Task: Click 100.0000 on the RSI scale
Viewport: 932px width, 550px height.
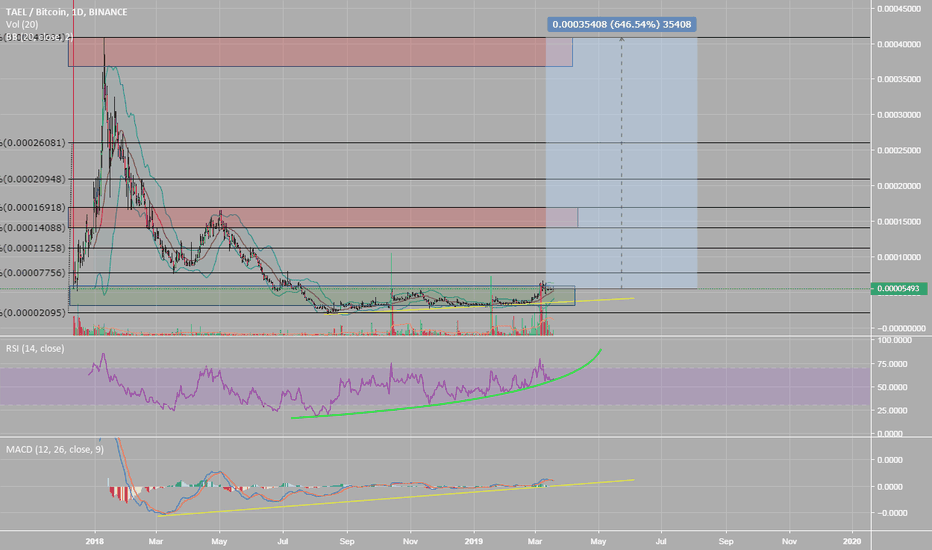Action: (894, 340)
